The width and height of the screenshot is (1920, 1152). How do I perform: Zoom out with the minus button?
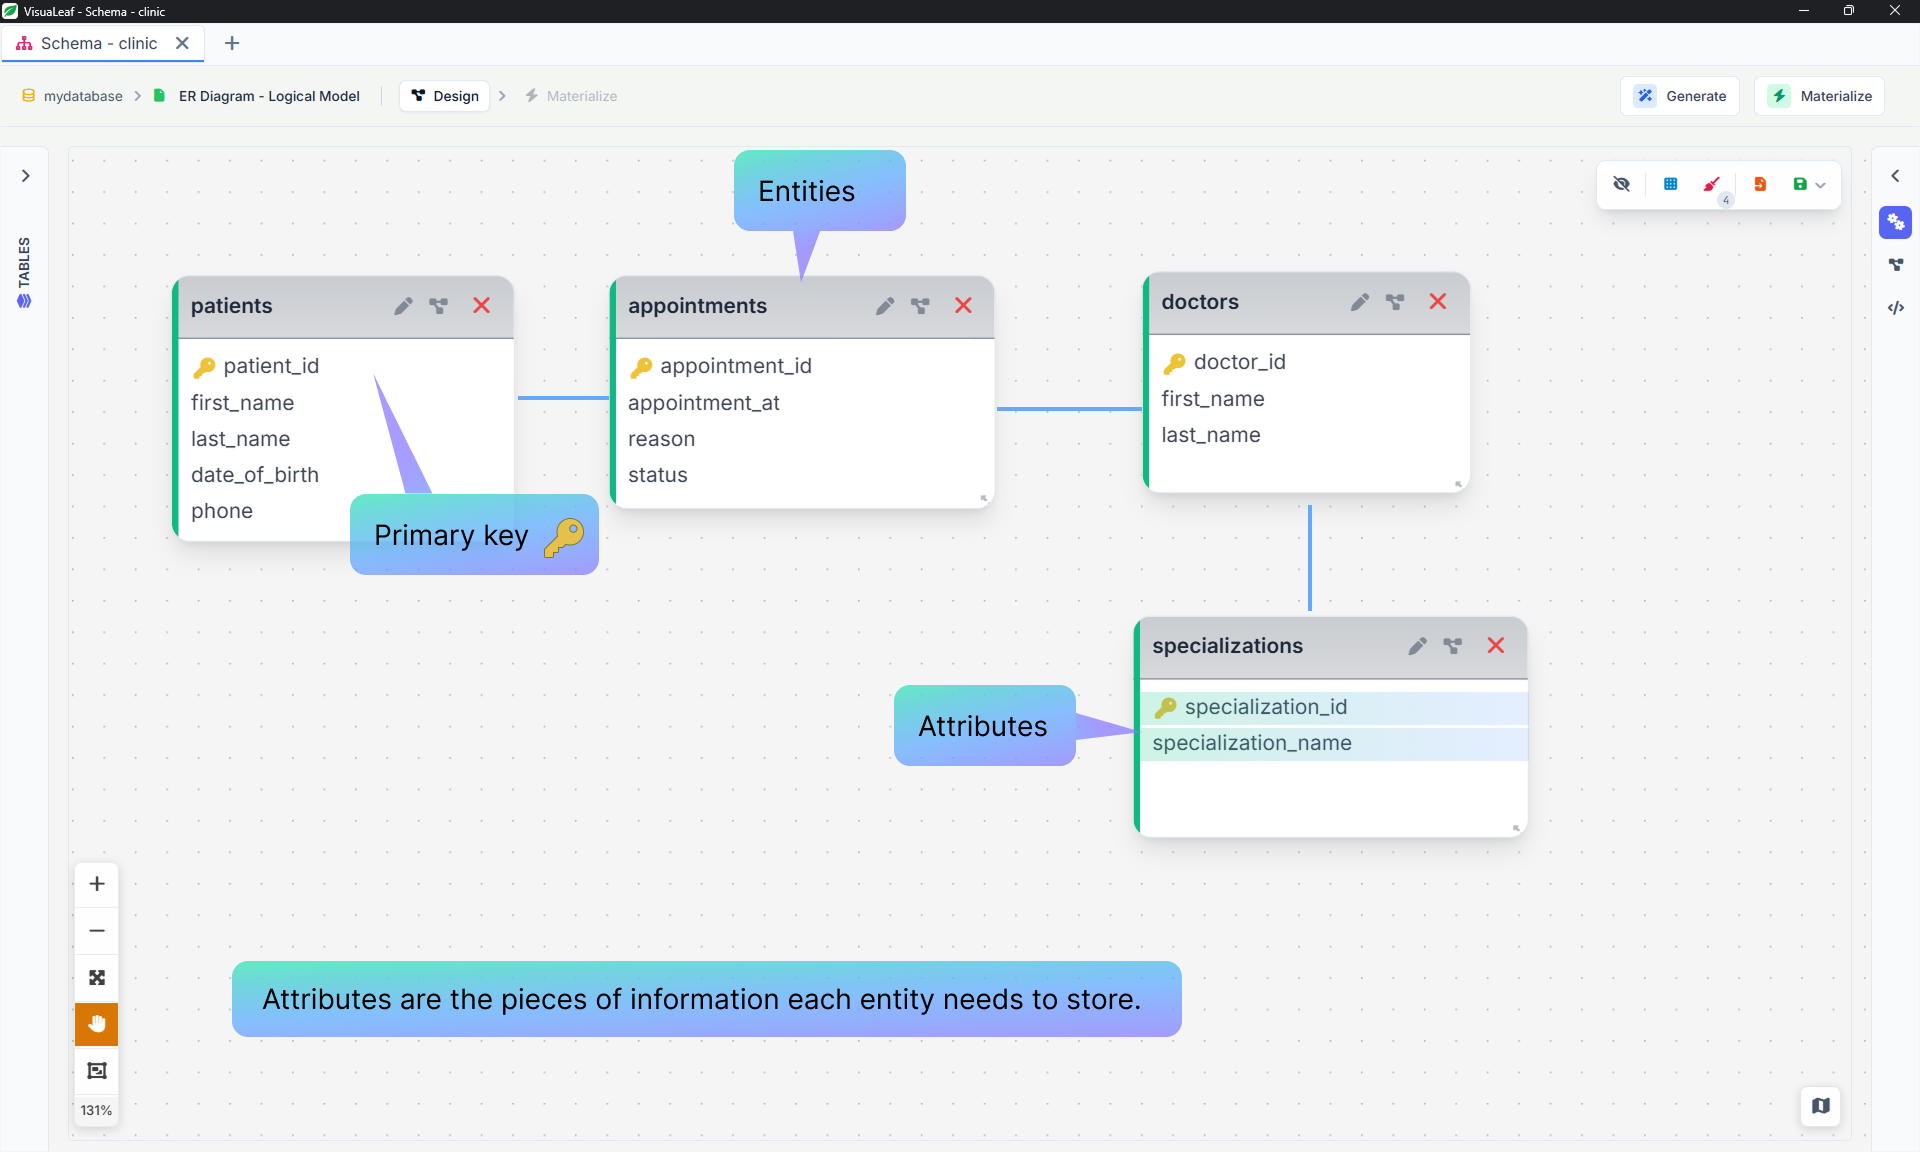pos(97,931)
